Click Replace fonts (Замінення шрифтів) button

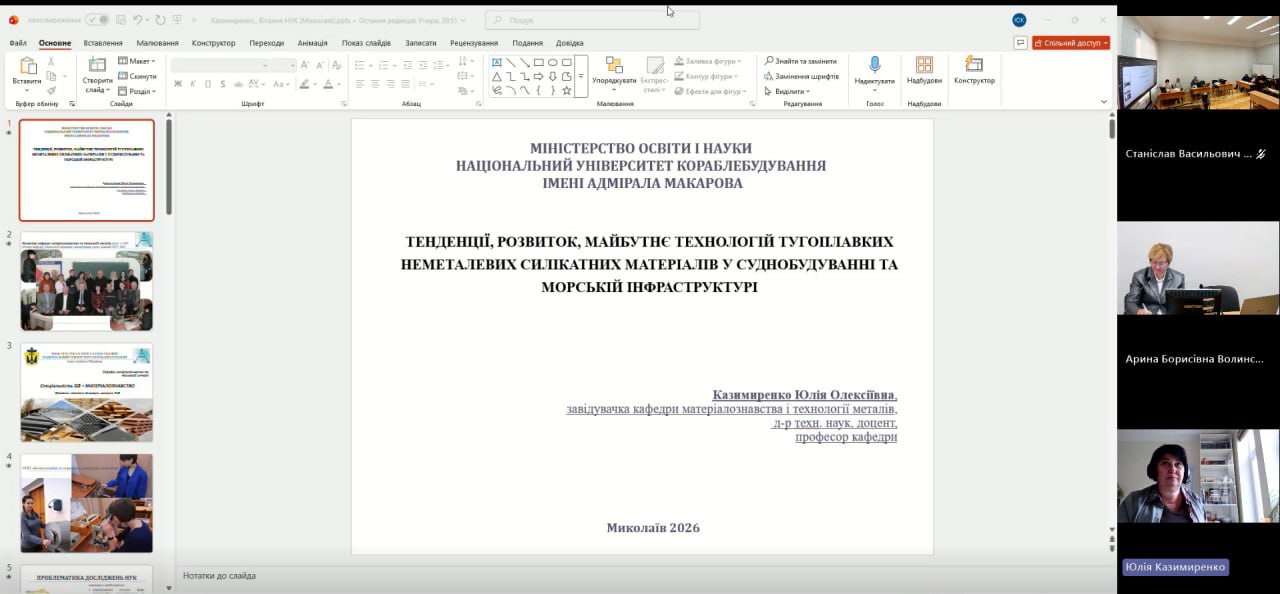point(802,76)
